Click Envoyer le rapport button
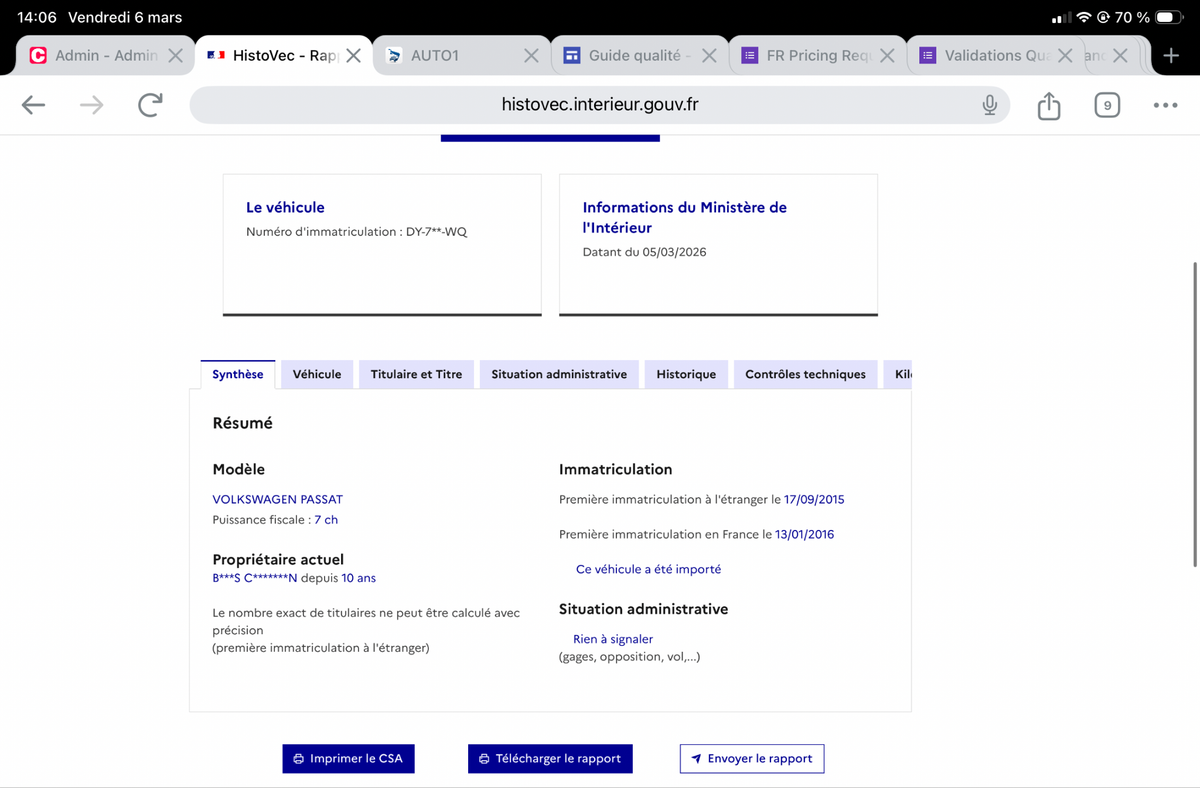 point(752,758)
